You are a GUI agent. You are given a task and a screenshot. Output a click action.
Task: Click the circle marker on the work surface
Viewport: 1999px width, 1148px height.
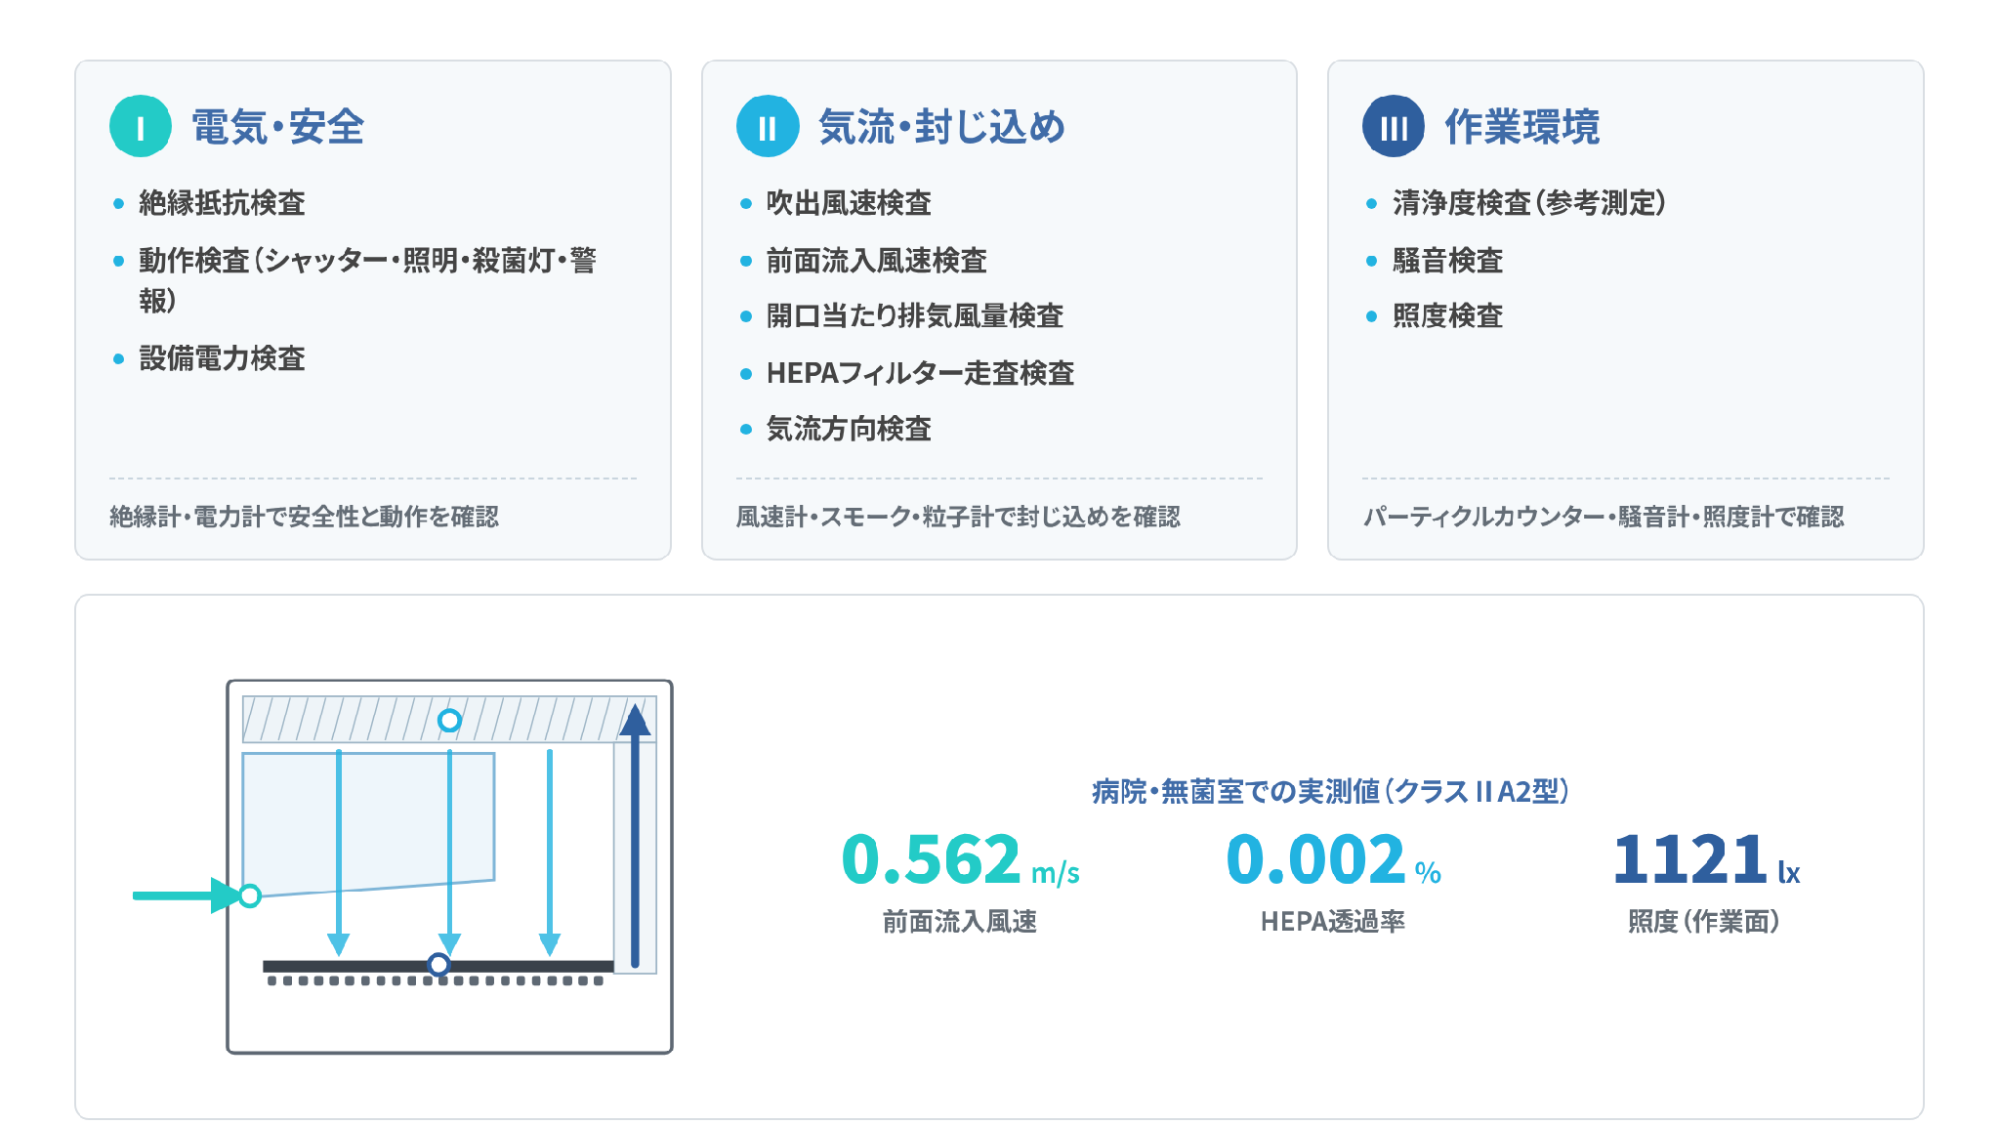point(438,964)
